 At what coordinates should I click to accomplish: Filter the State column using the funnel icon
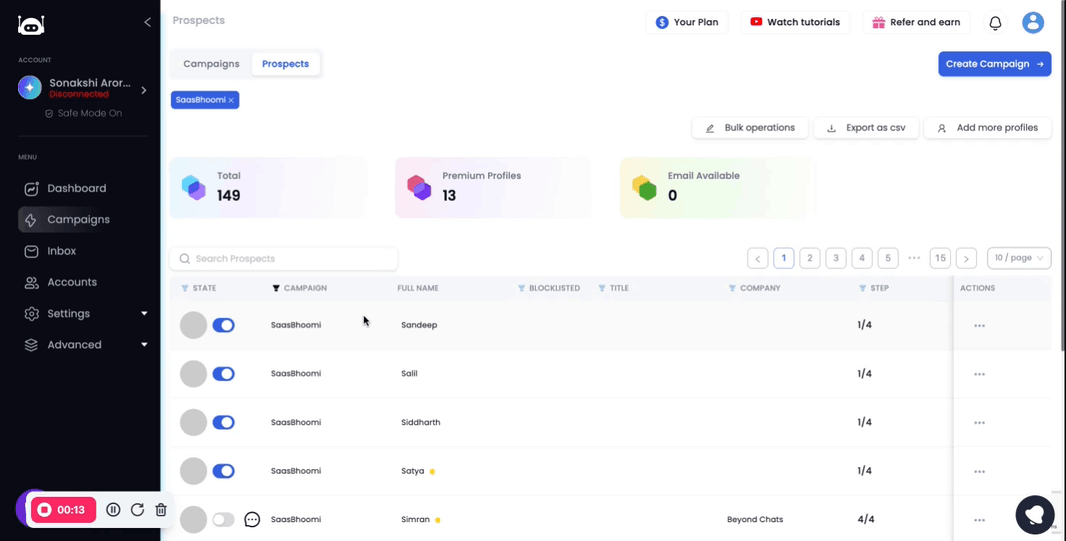[x=185, y=288]
